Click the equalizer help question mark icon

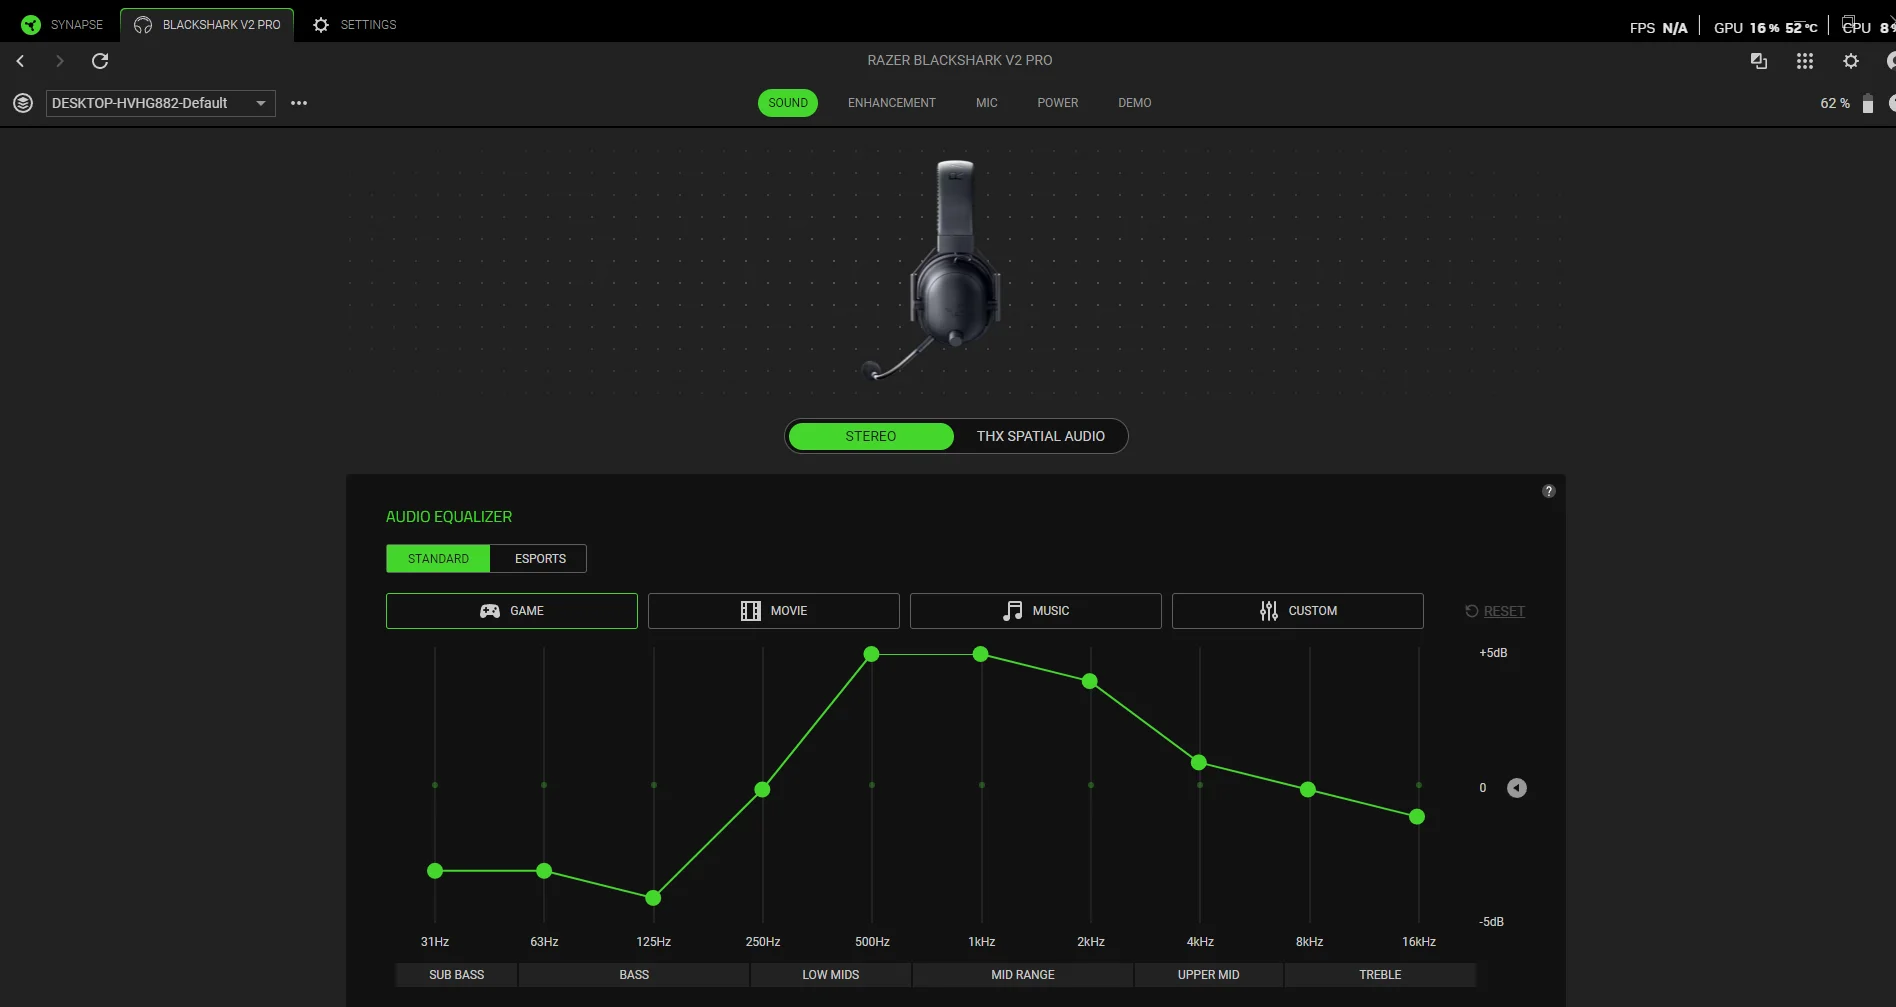pos(1548,491)
